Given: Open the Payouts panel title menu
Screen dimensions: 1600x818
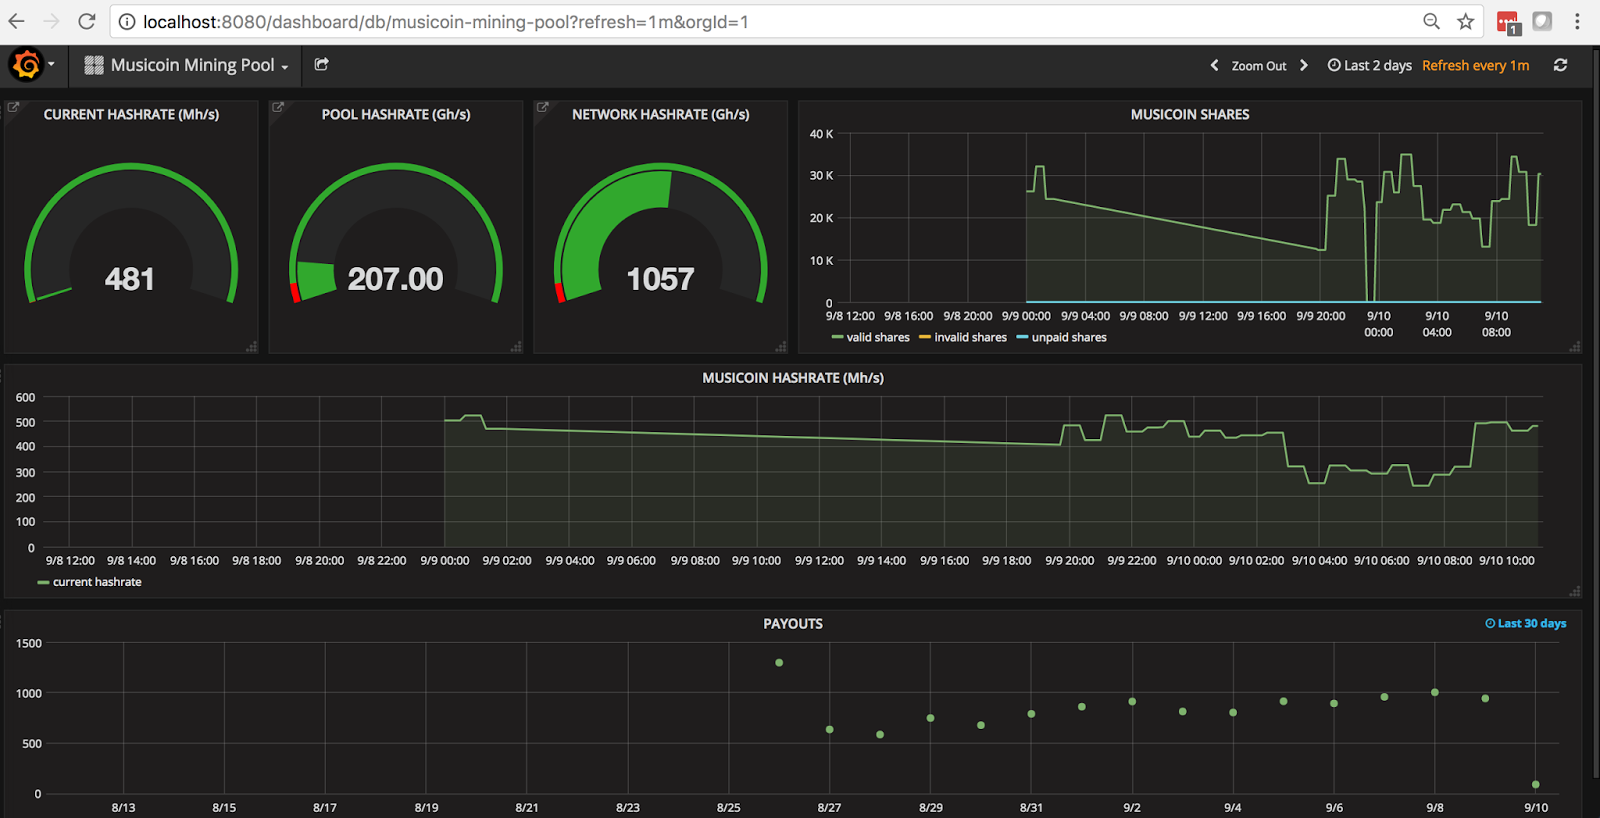Looking at the screenshot, I should 793,624.
